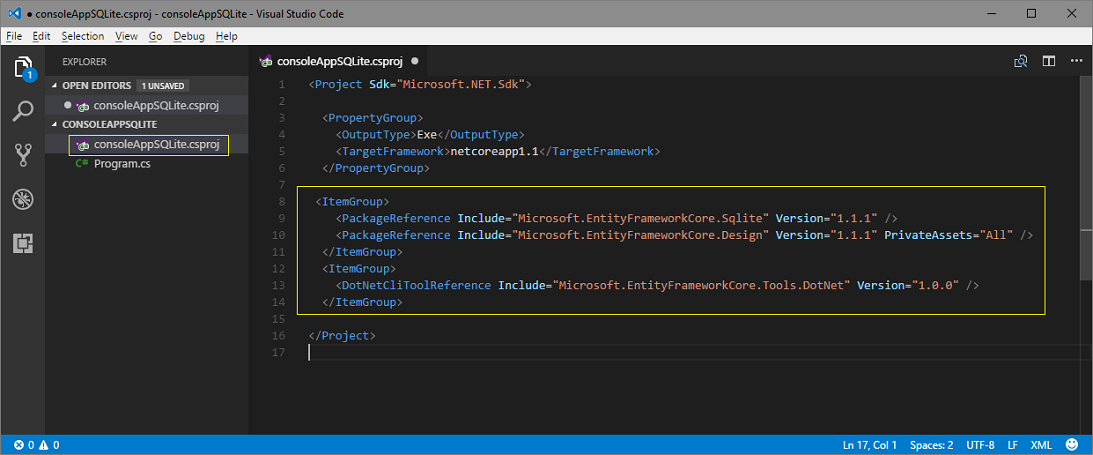The width and height of the screenshot is (1093, 455).
Task: Change file encoding via UTF-8
Action: pyautogui.click(x=980, y=445)
